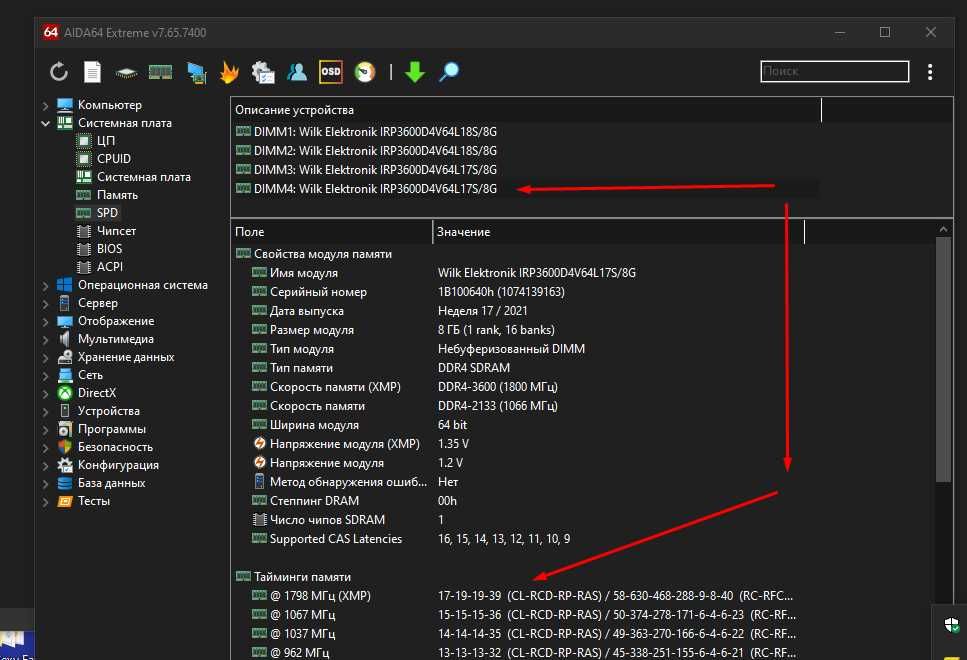Click the magnifier search icon
967x660 pixels.
(x=449, y=72)
